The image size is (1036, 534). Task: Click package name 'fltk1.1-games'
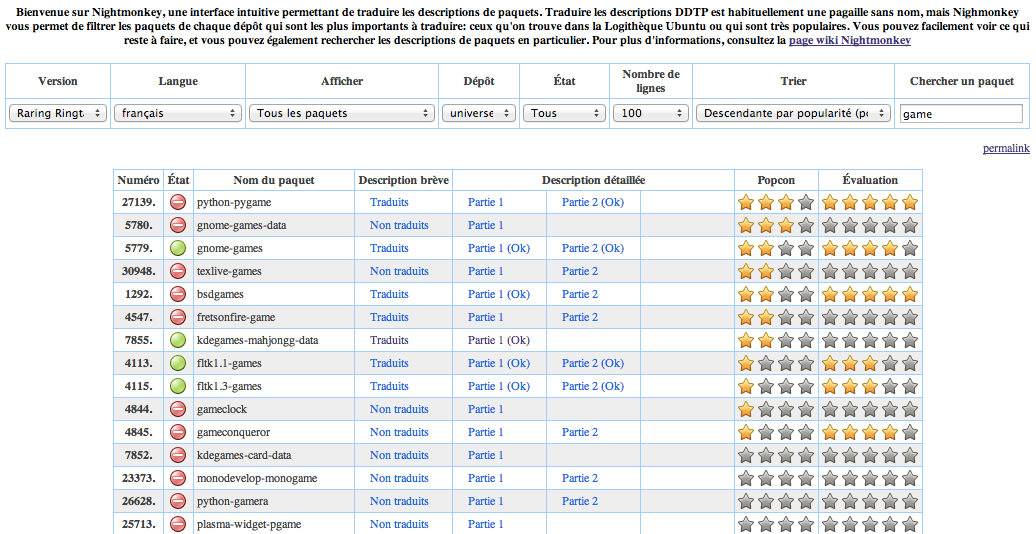pyautogui.click(x=229, y=363)
